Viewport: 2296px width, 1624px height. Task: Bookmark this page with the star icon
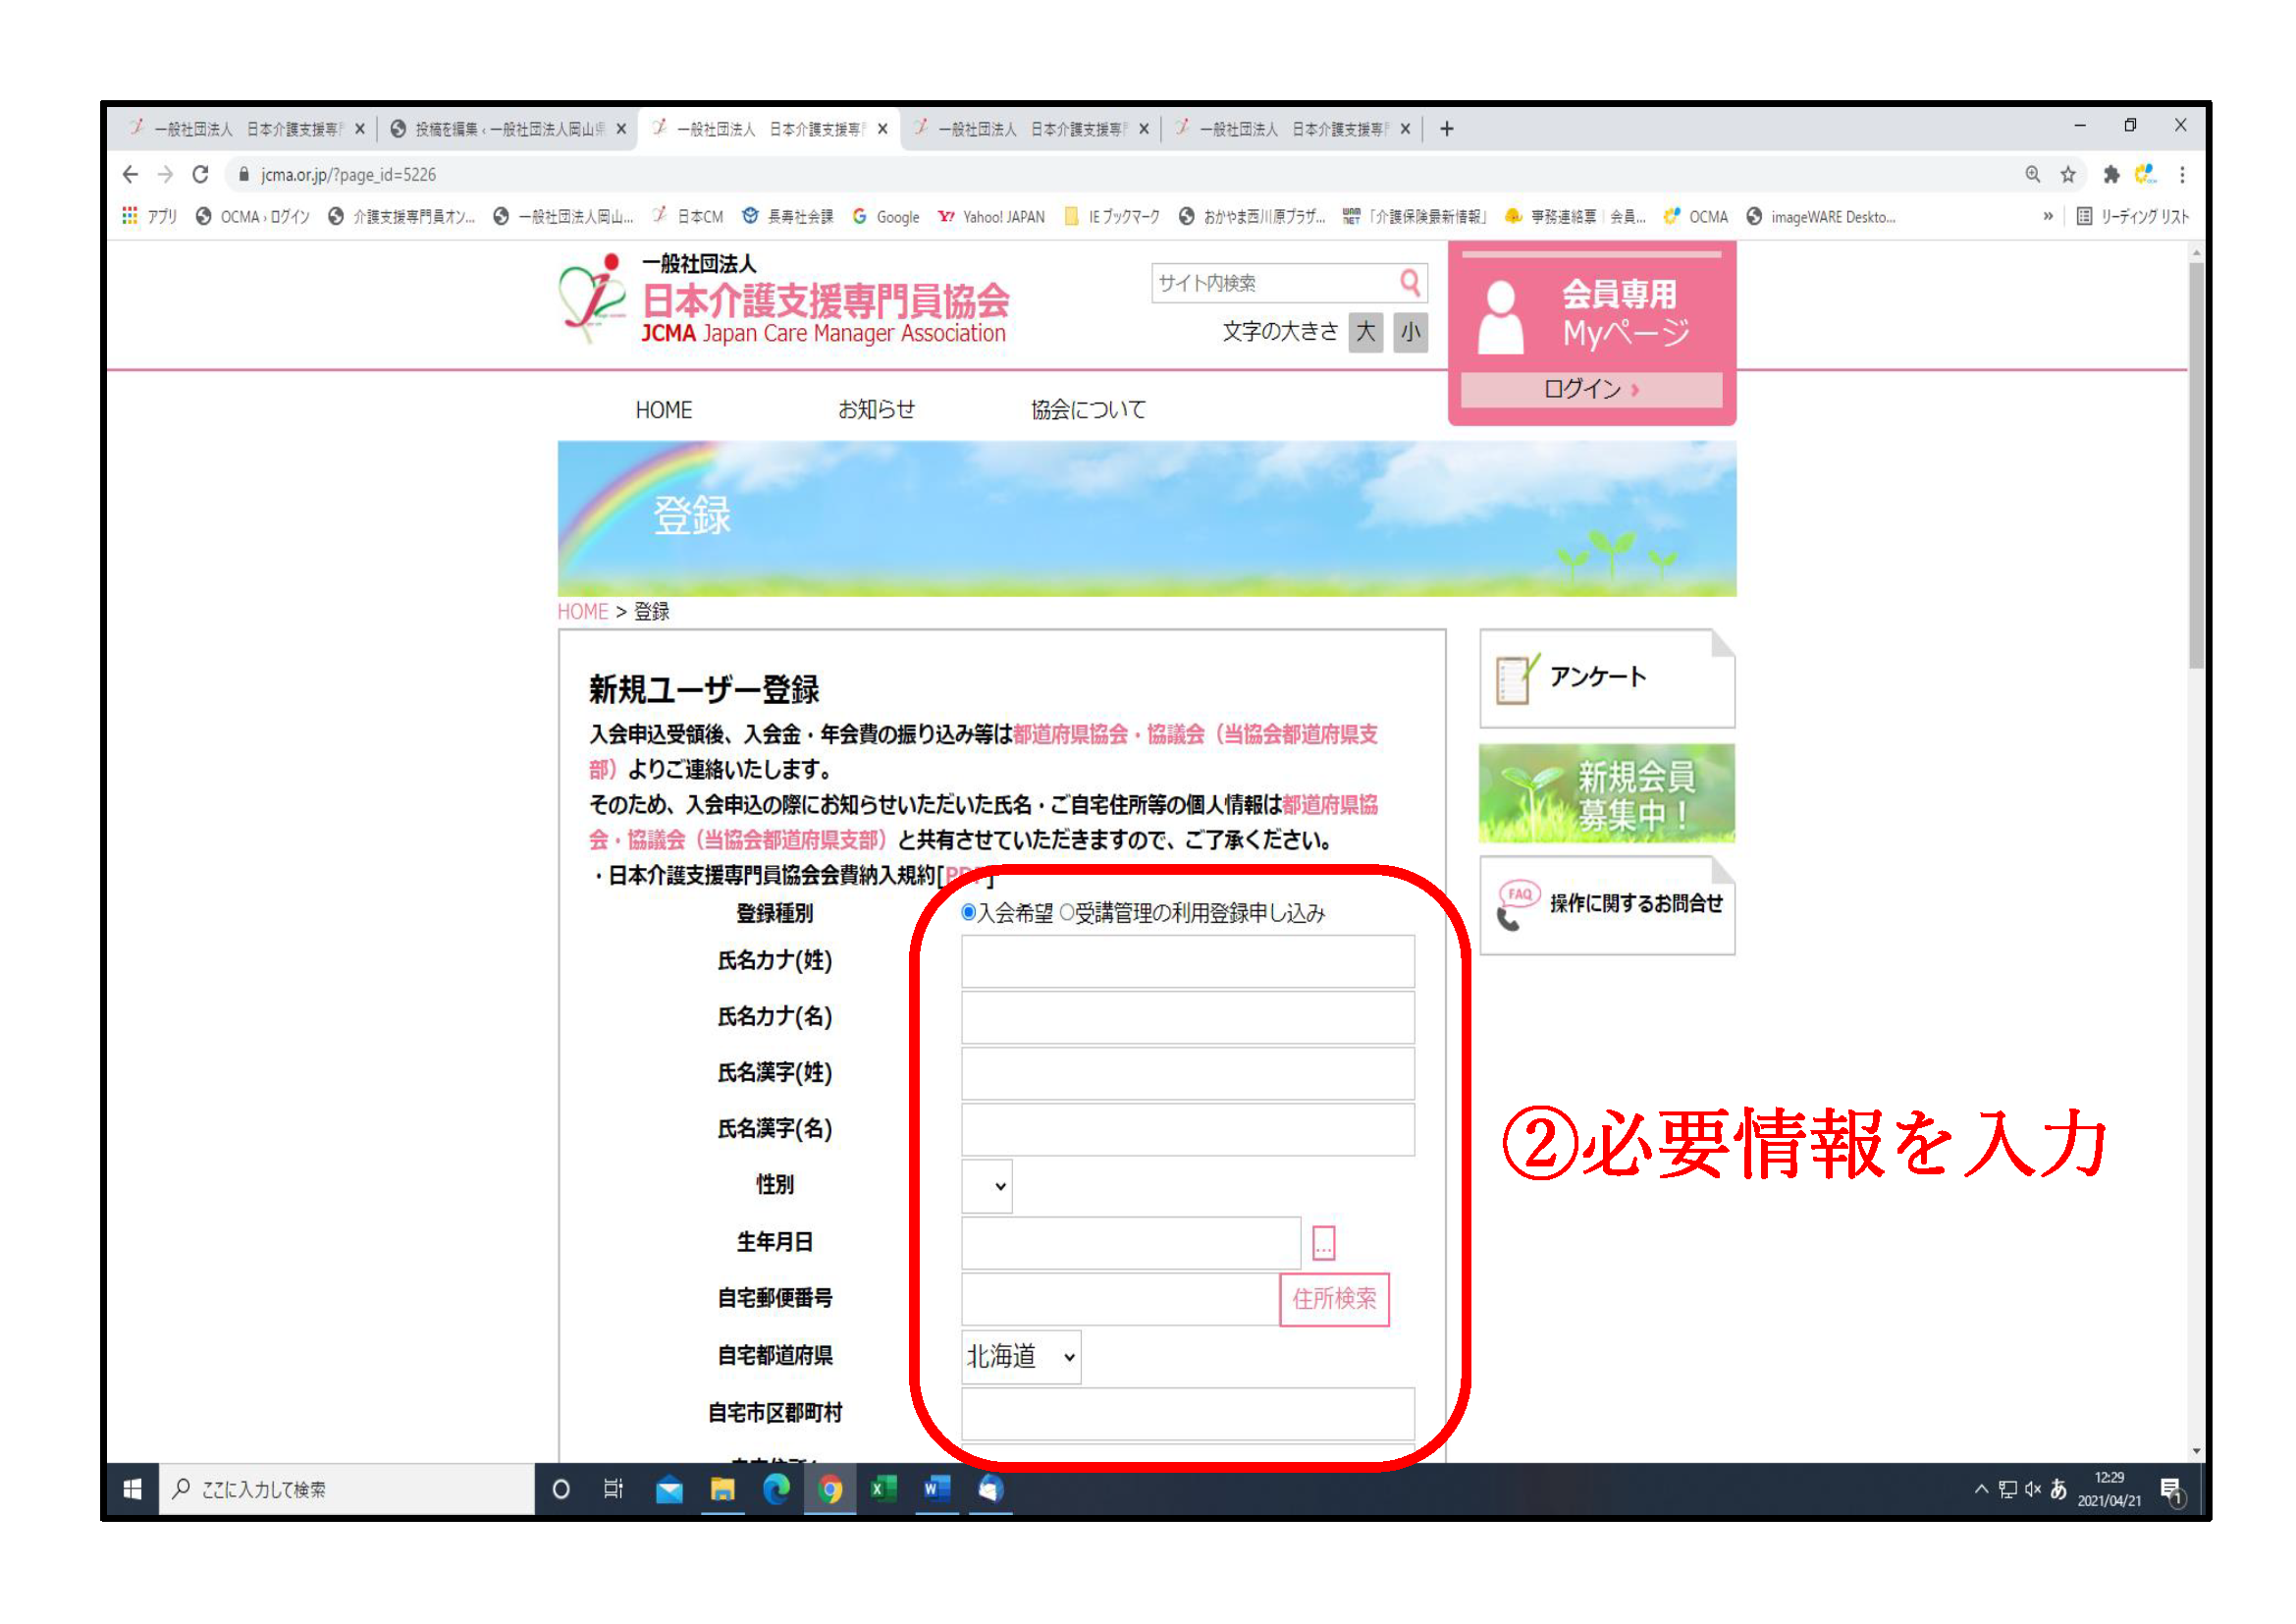pos(2067,175)
